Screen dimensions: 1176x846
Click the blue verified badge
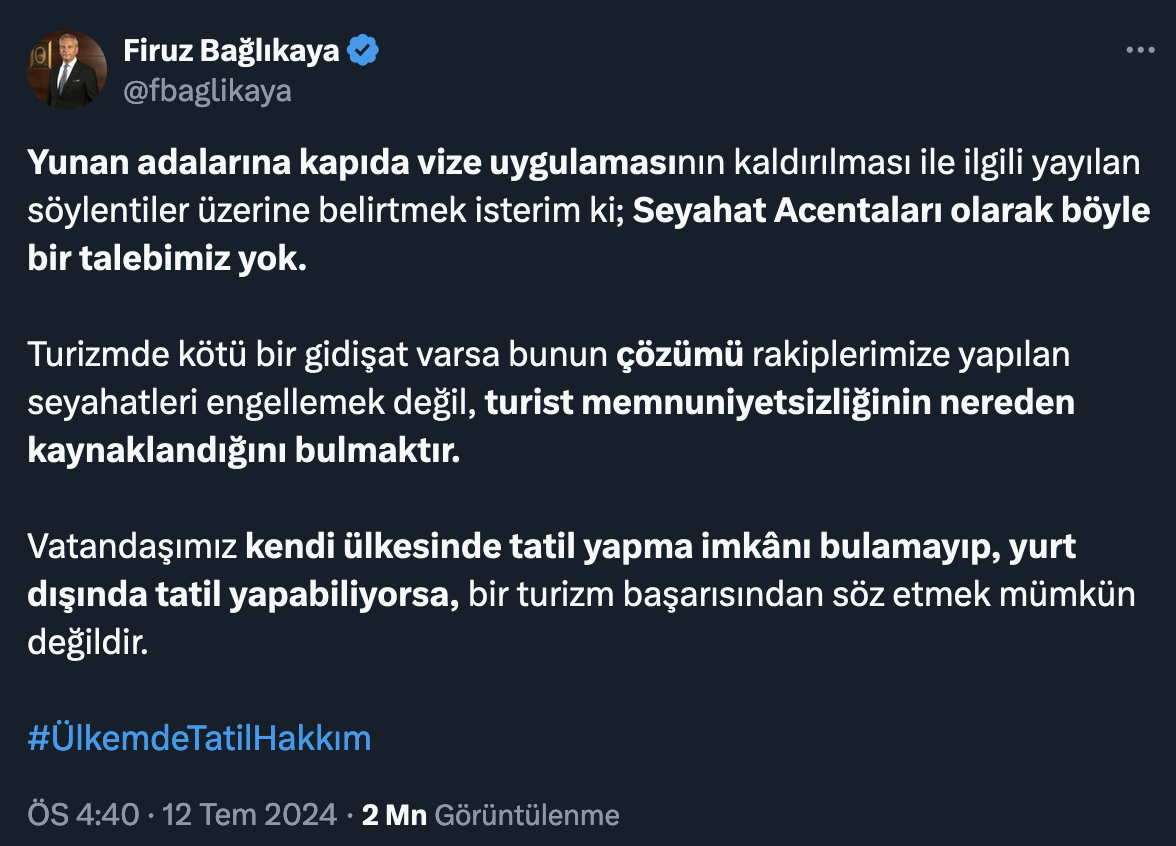pos(362,51)
